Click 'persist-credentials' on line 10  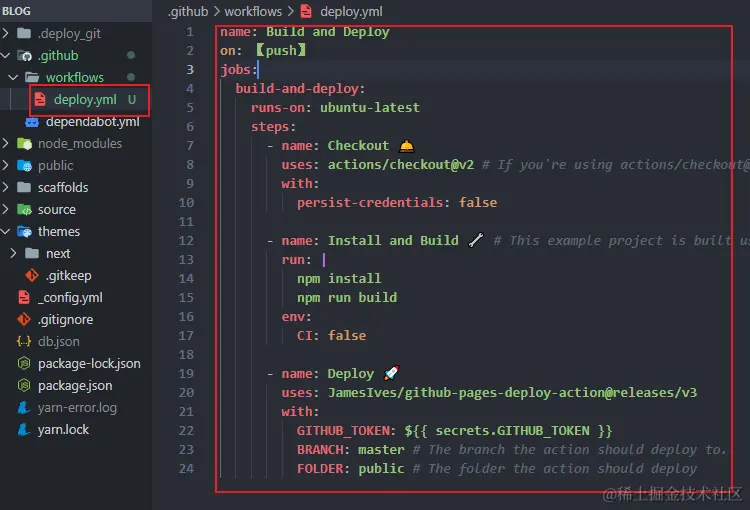[x=370, y=202]
